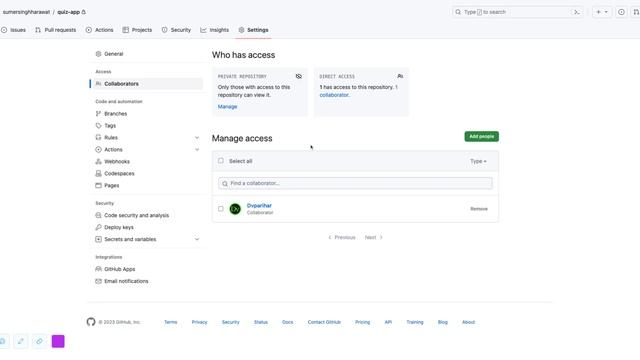Open GitHub Apps settings
640x360 pixels.
coord(120,269)
